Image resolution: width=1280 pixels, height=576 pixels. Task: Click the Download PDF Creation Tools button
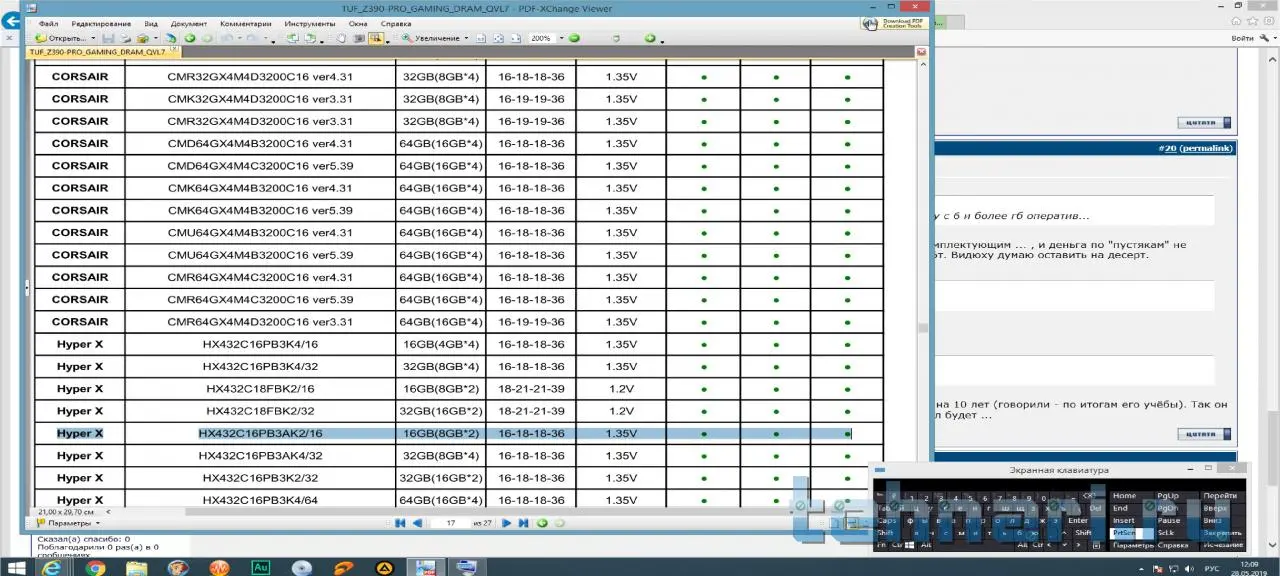coord(893,23)
